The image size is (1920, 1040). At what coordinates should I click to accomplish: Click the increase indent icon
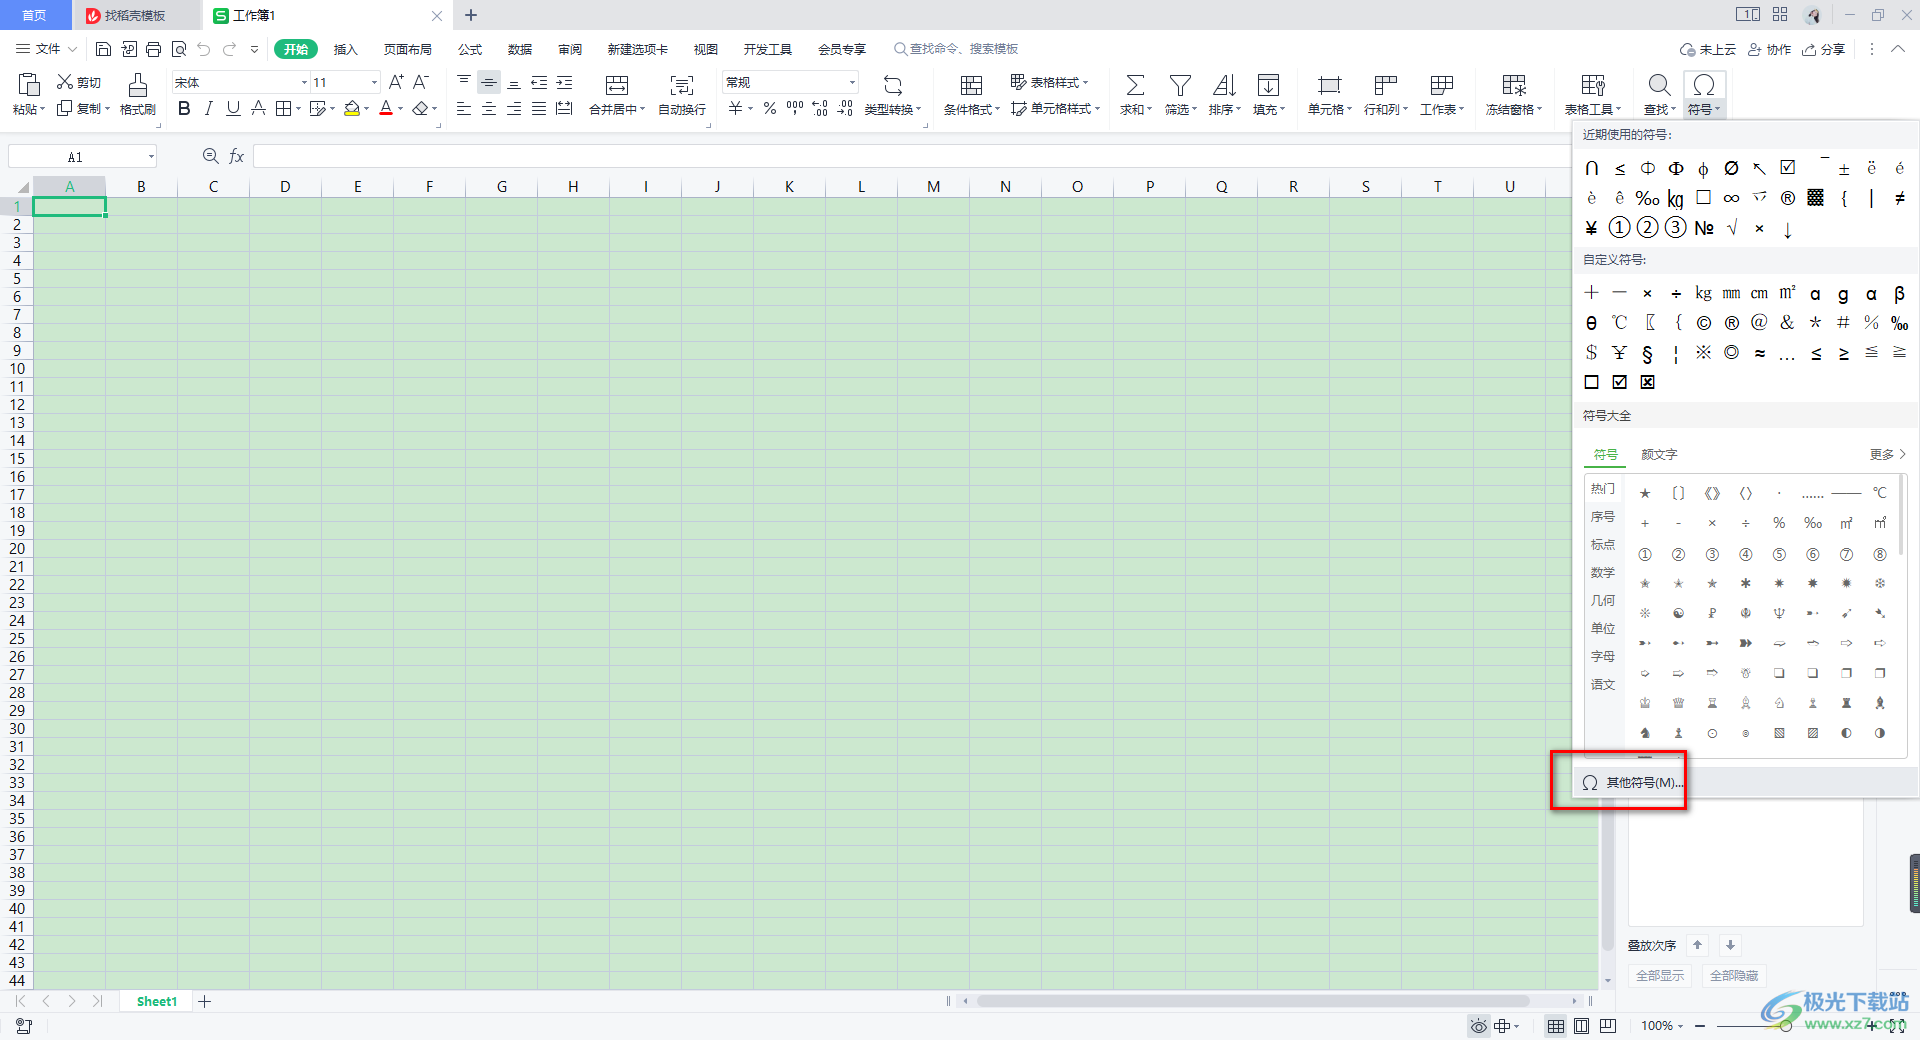(x=564, y=82)
